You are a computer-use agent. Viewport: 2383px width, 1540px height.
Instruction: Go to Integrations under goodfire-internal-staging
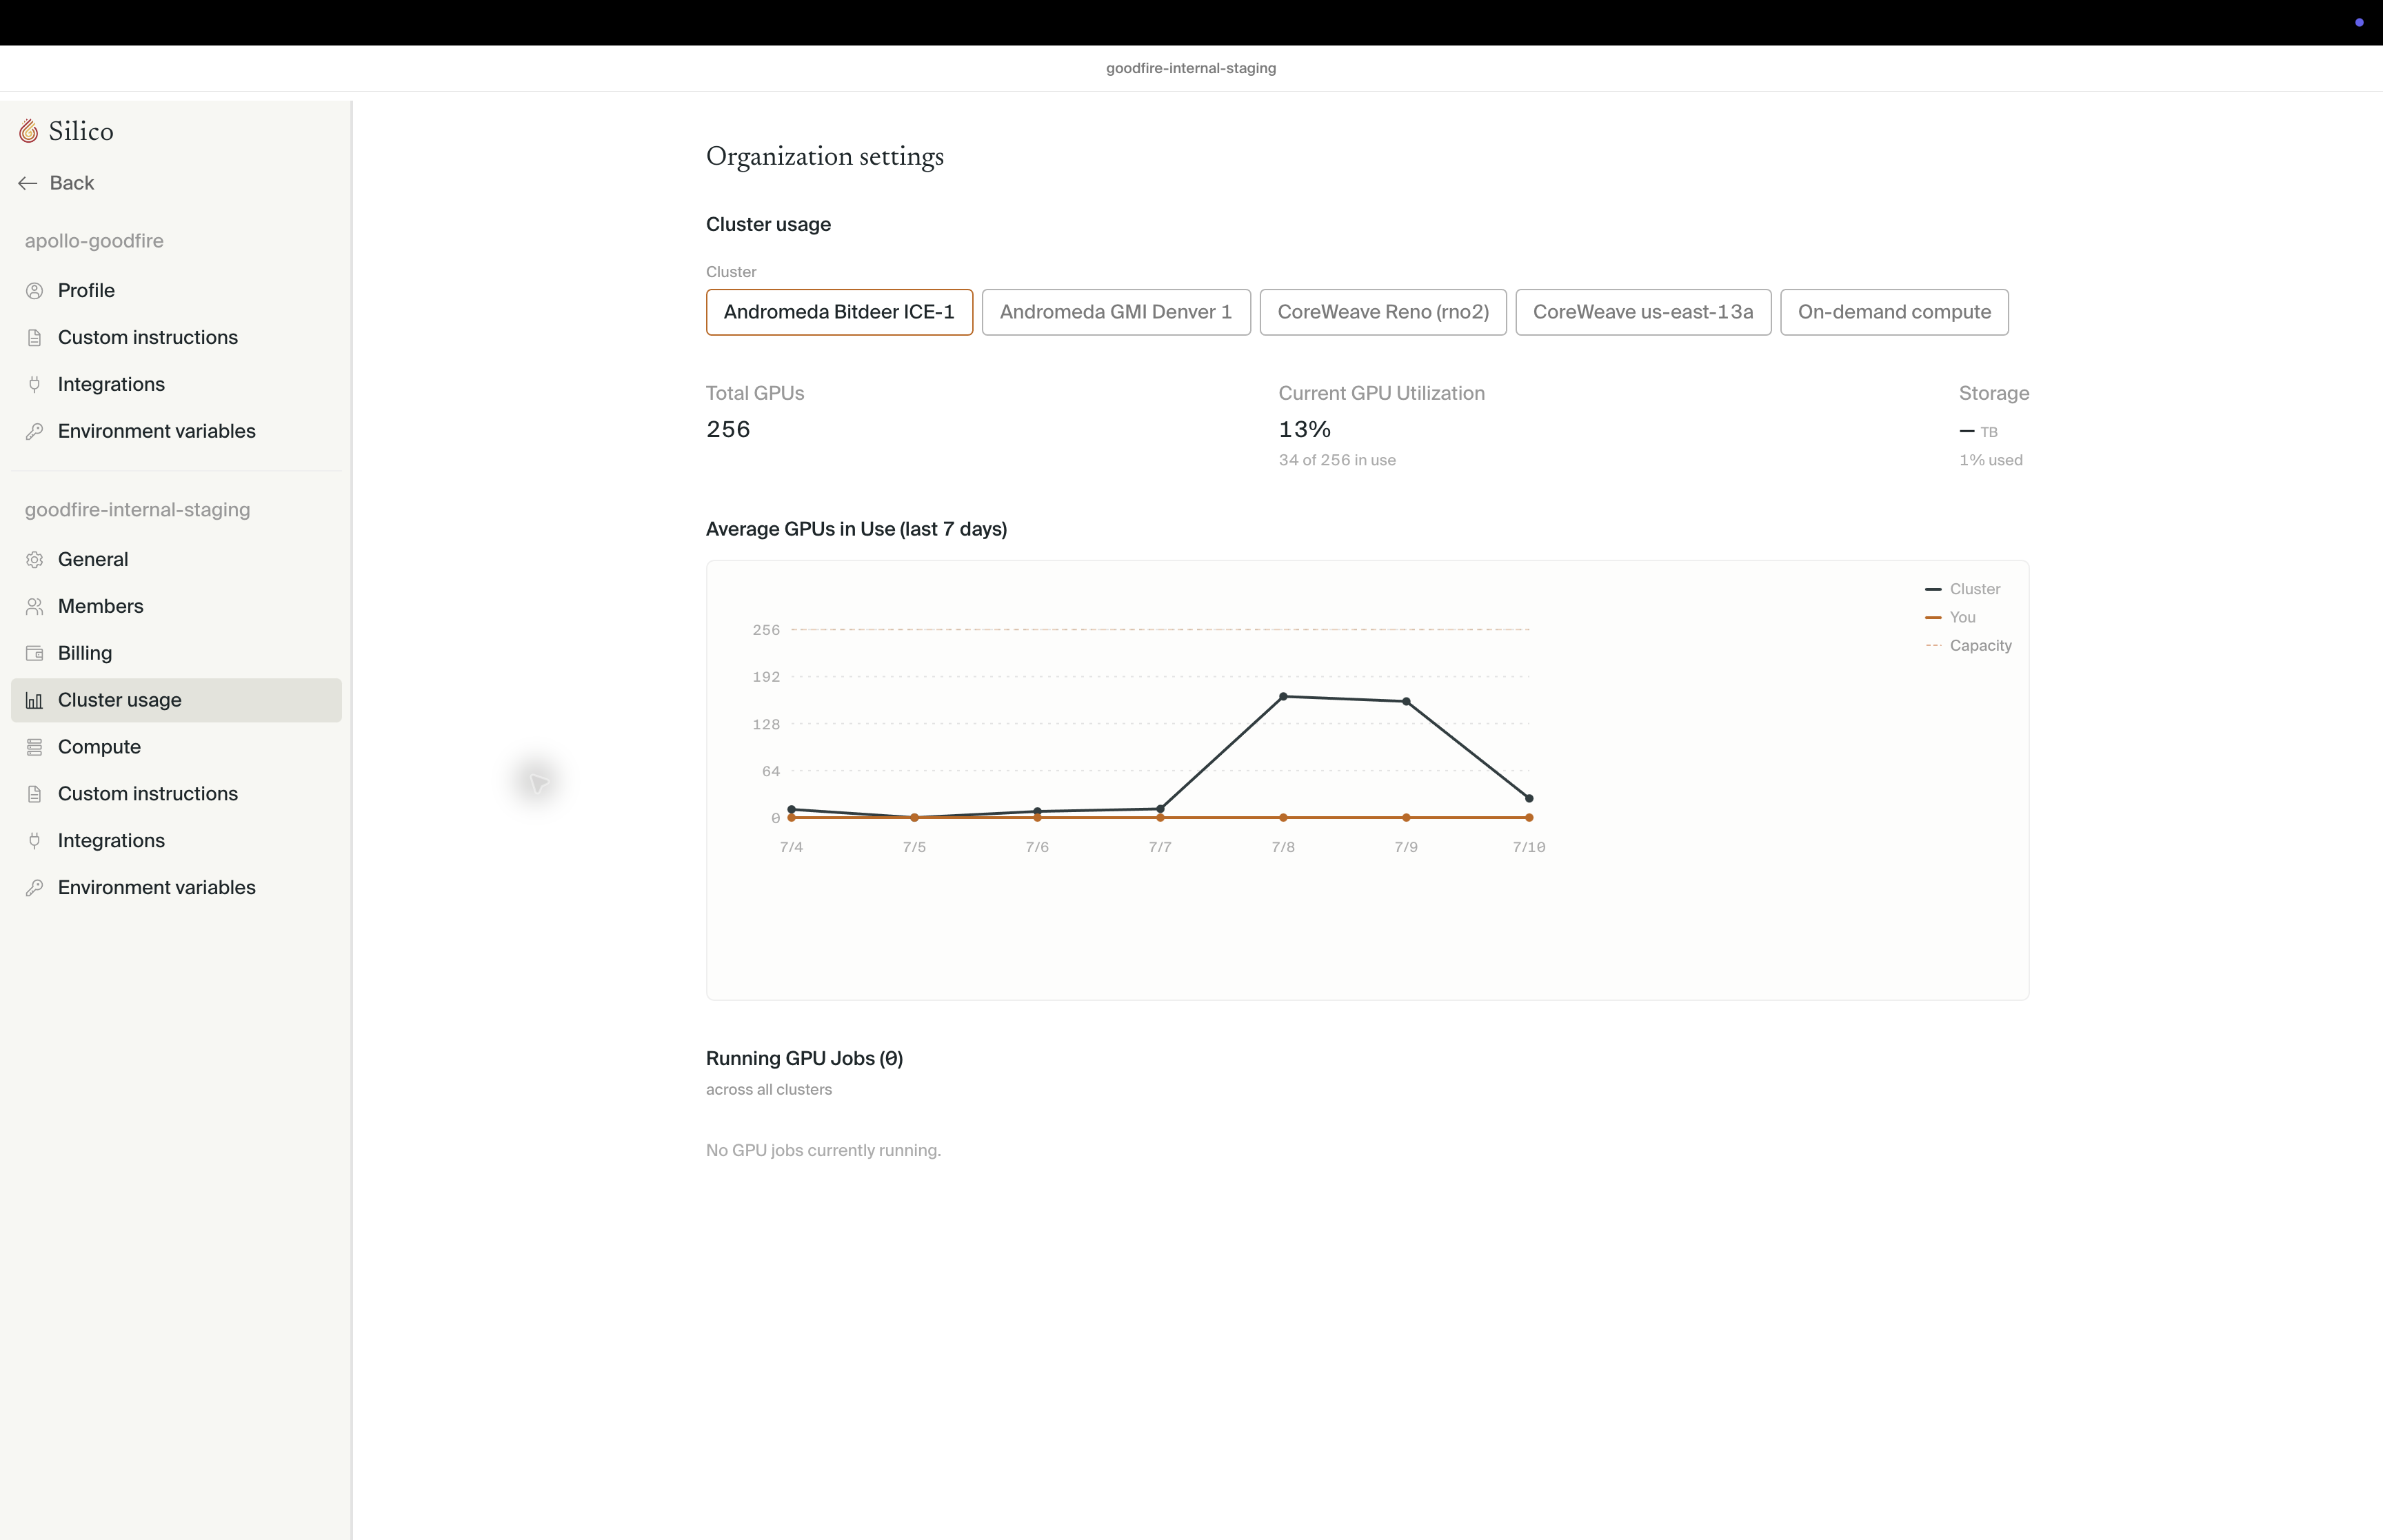click(x=176, y=842)
